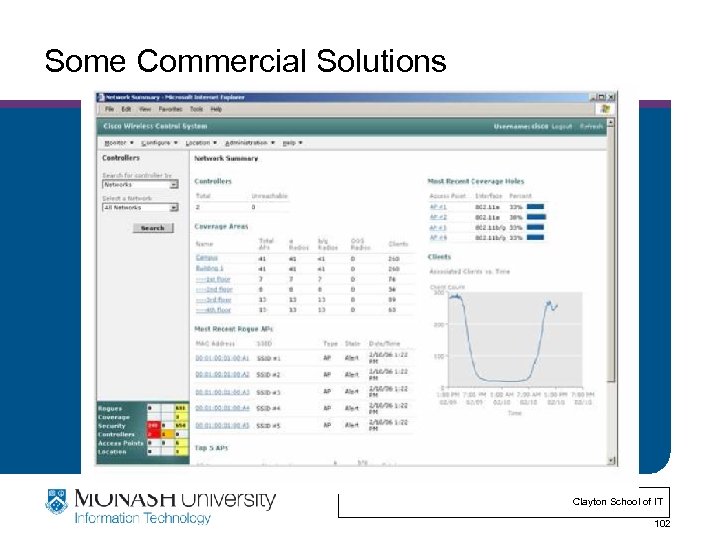Click the red Controllers alarm cell
The height and width of the screenshot is (540, 720).
[x=153, y=434]
